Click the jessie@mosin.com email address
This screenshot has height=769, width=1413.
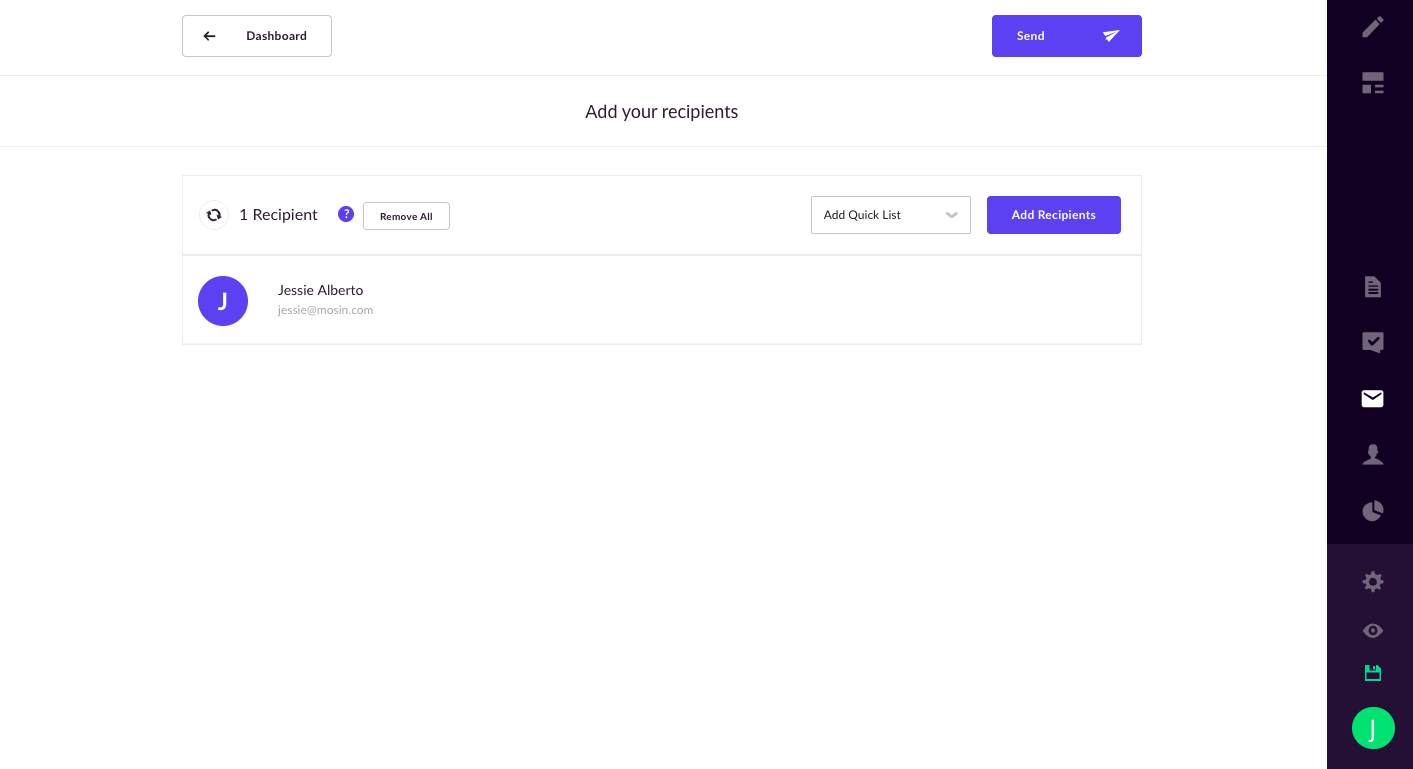[325, 310]
